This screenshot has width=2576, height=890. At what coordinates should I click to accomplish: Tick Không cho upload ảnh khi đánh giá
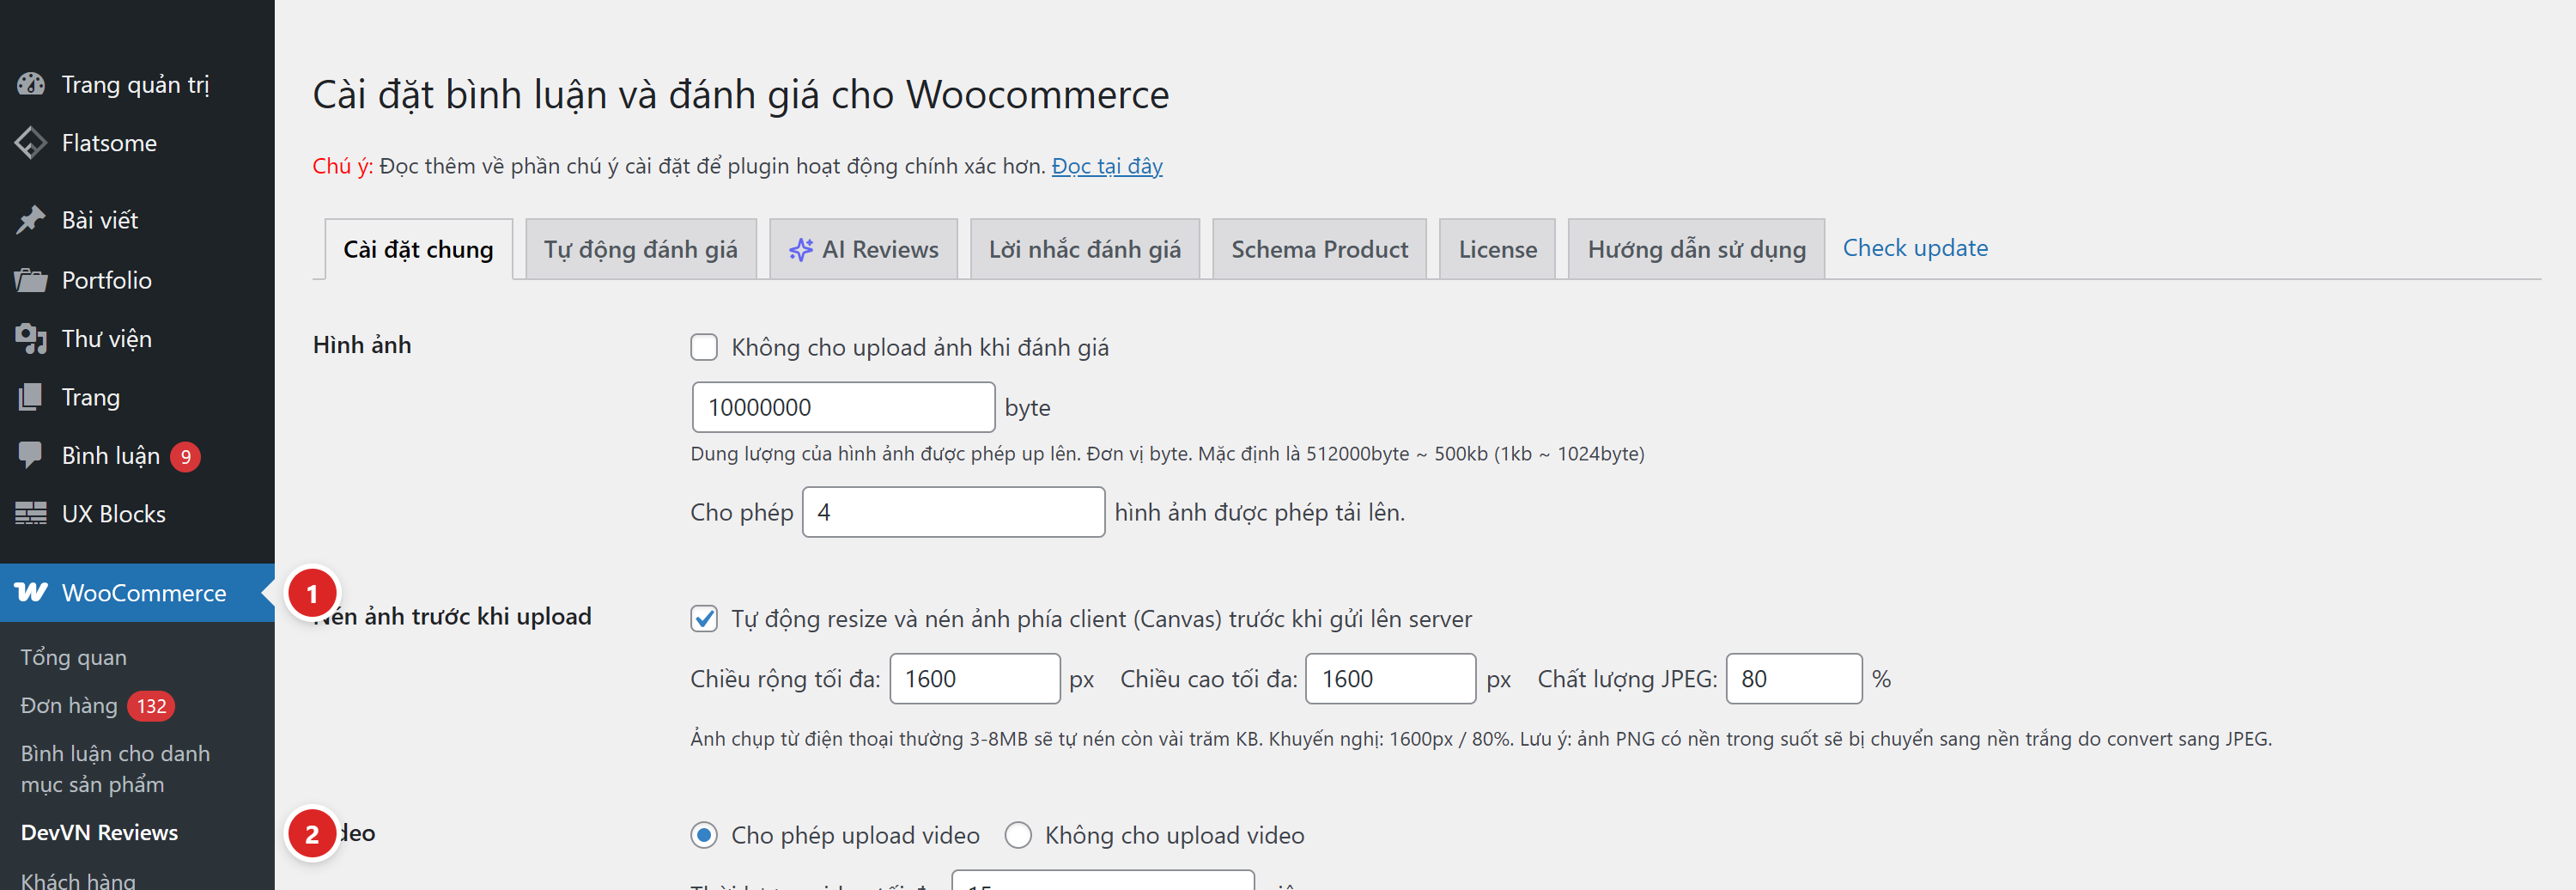pos(704,347)
